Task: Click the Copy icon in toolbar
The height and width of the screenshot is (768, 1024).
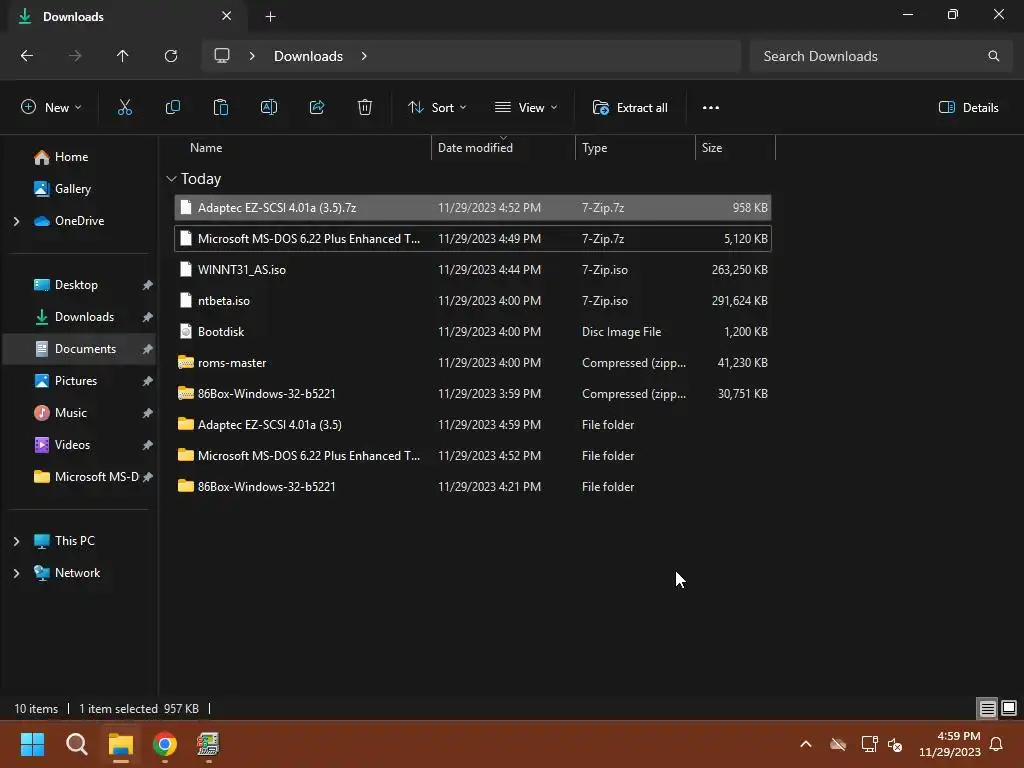Action: pyautogui.click(x=172, y=108)
